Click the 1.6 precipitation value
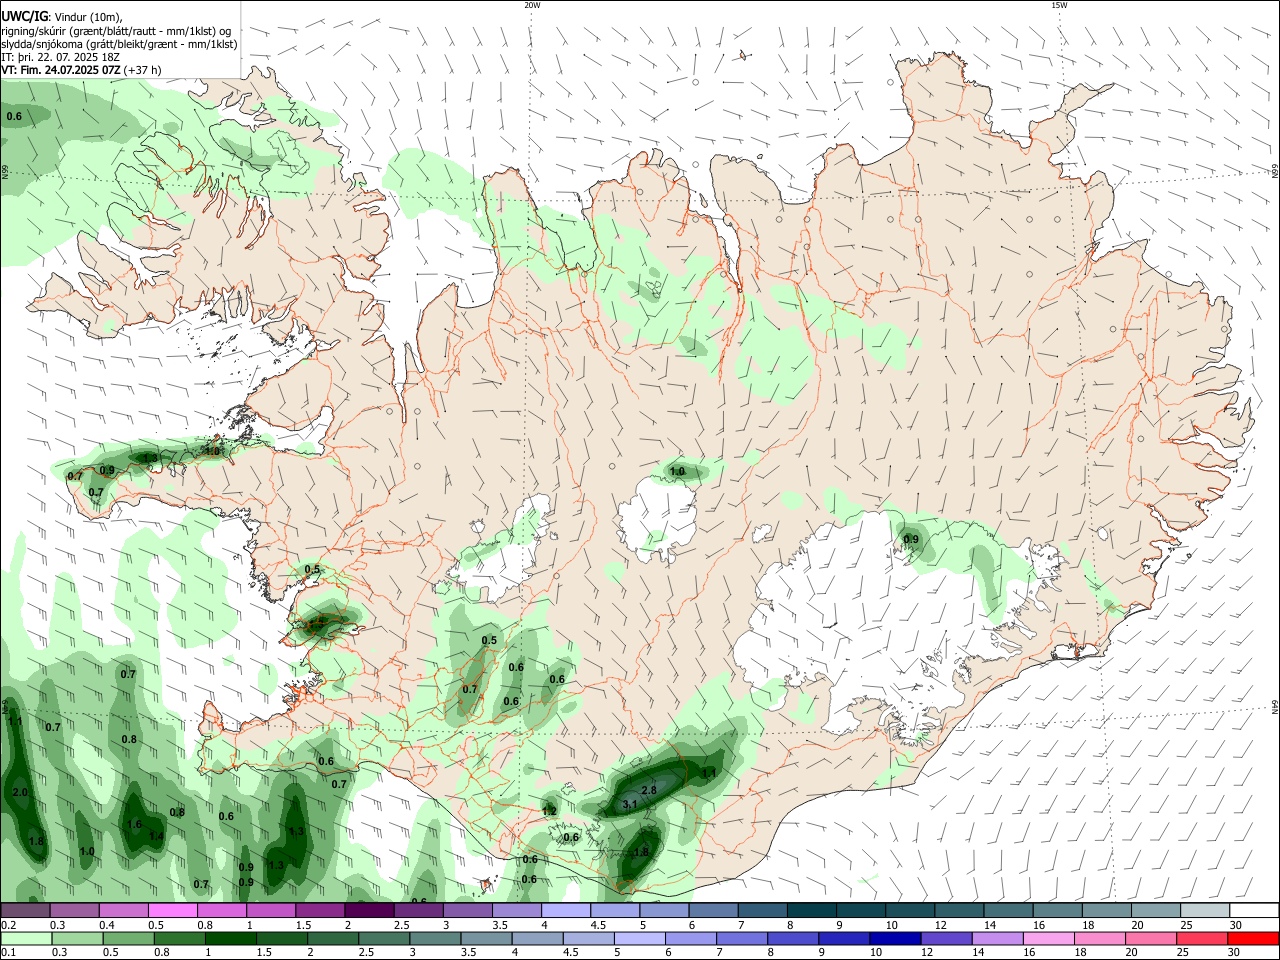The height and width of the screenshot is (960, 1280). click(x=135, y=824)
